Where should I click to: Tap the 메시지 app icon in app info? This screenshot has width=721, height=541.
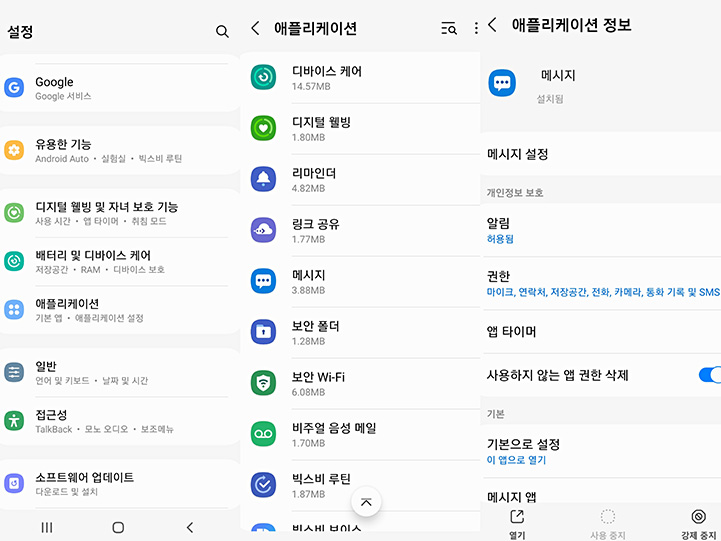[502, 83]
